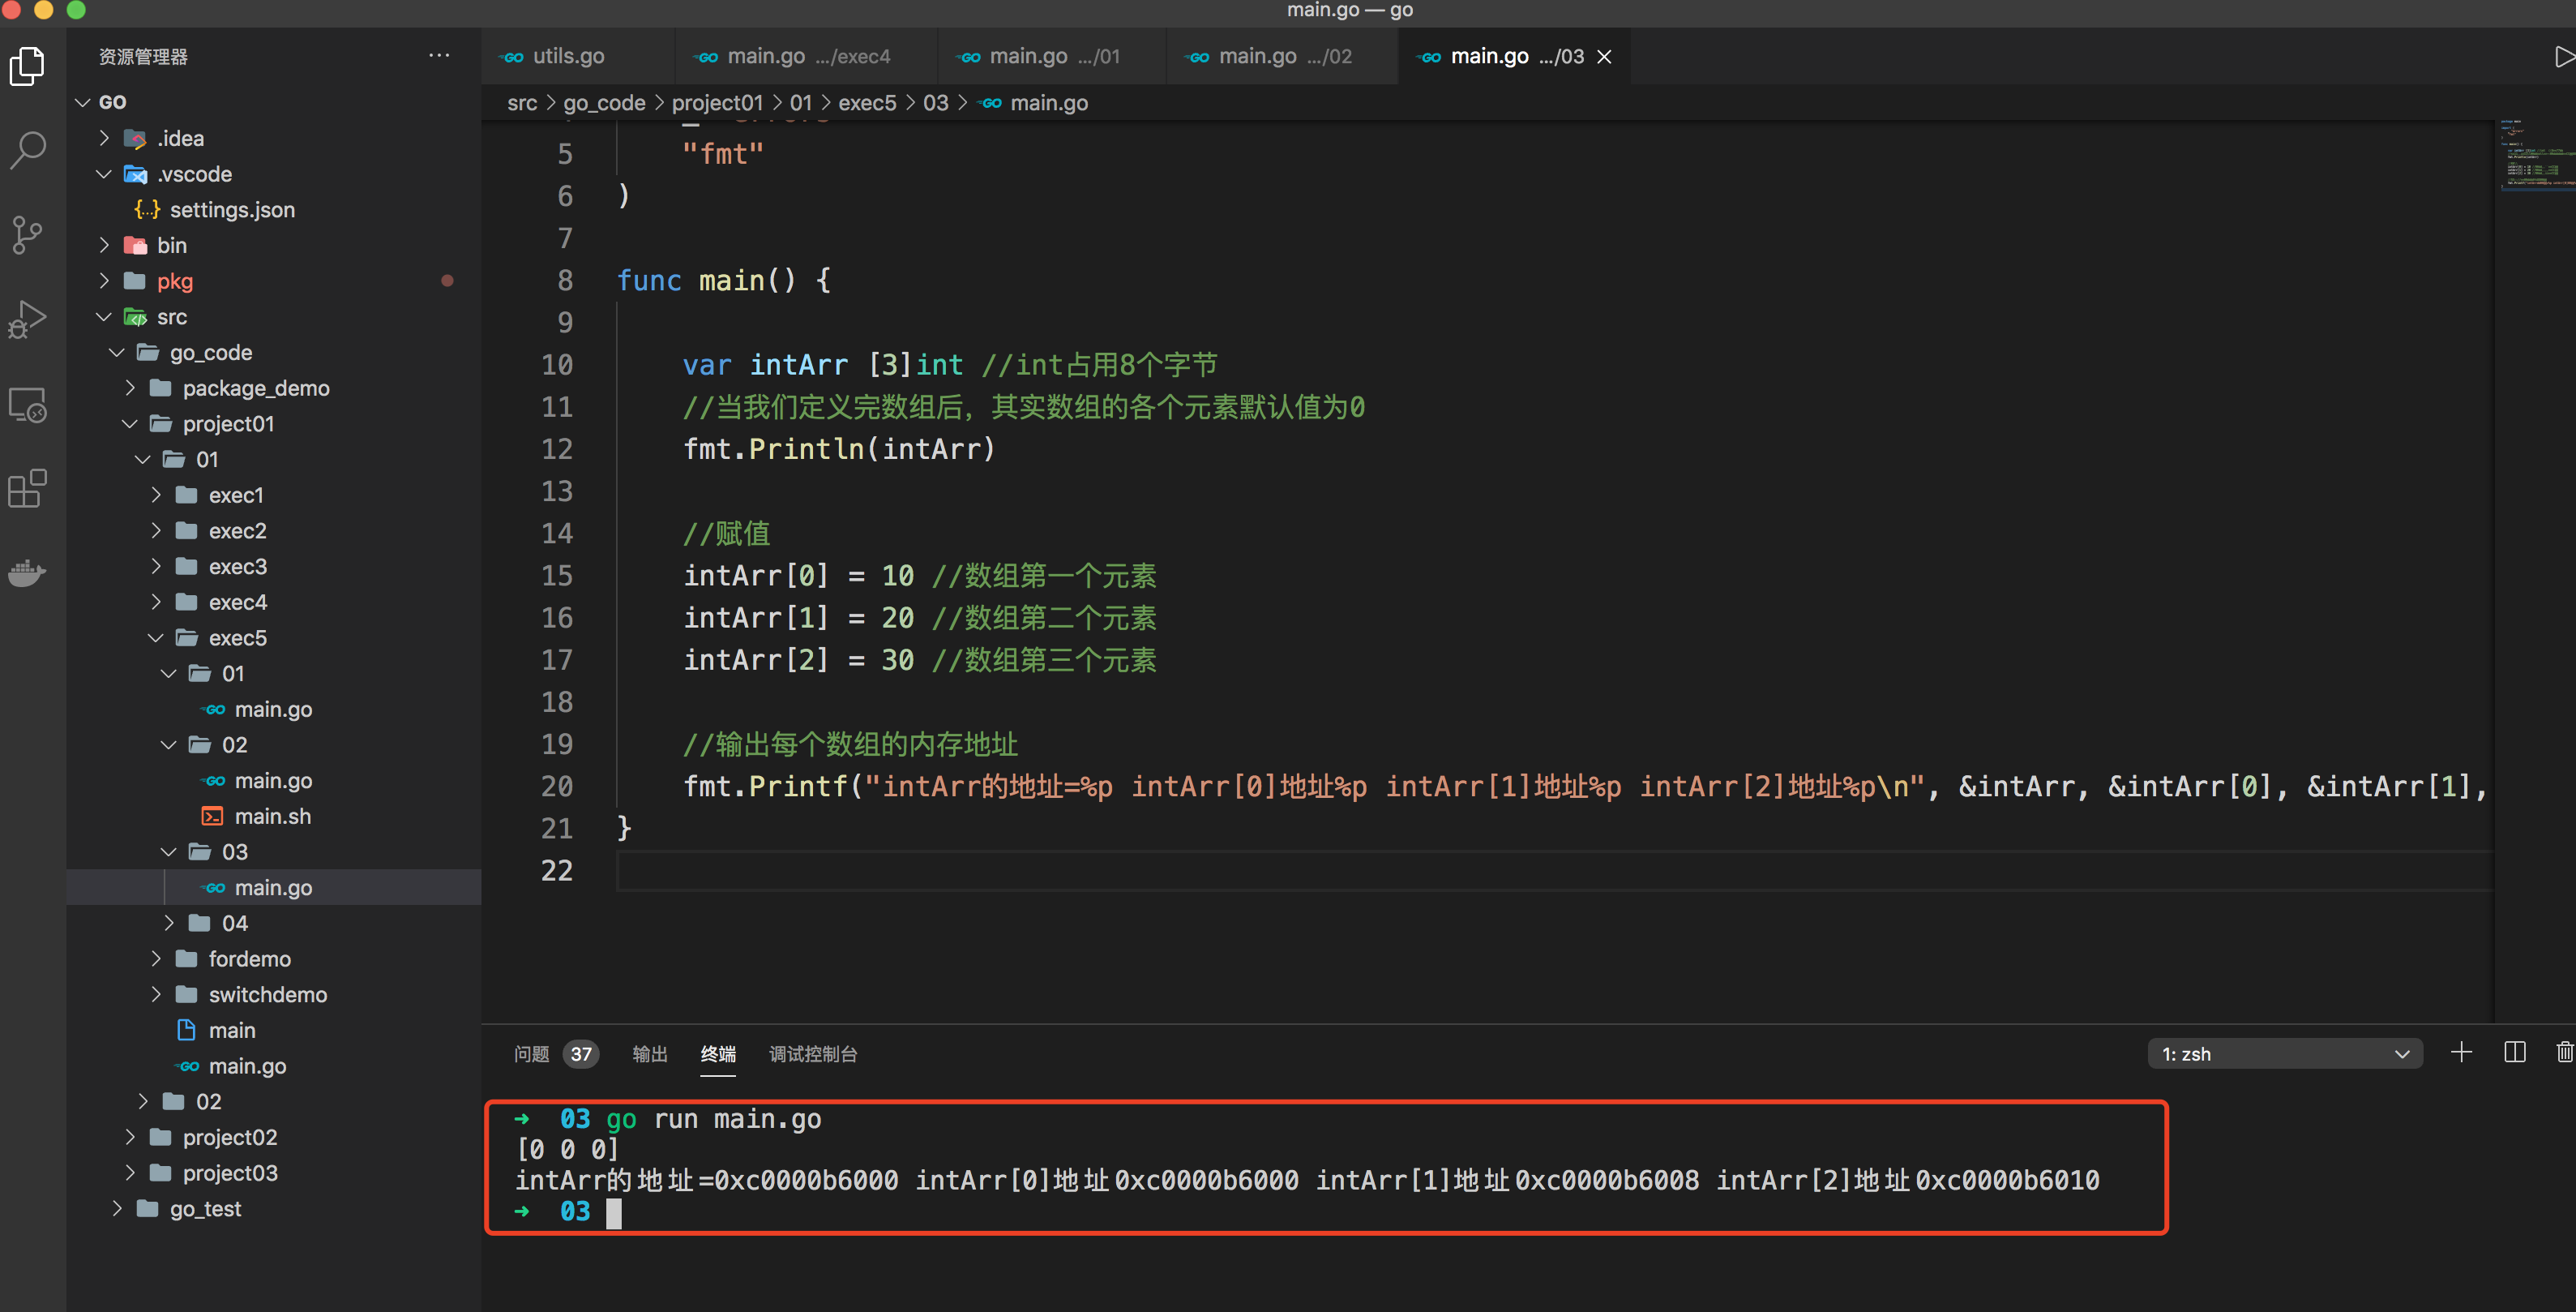
Task: Click the Run code play icon
Action: 2562,57
